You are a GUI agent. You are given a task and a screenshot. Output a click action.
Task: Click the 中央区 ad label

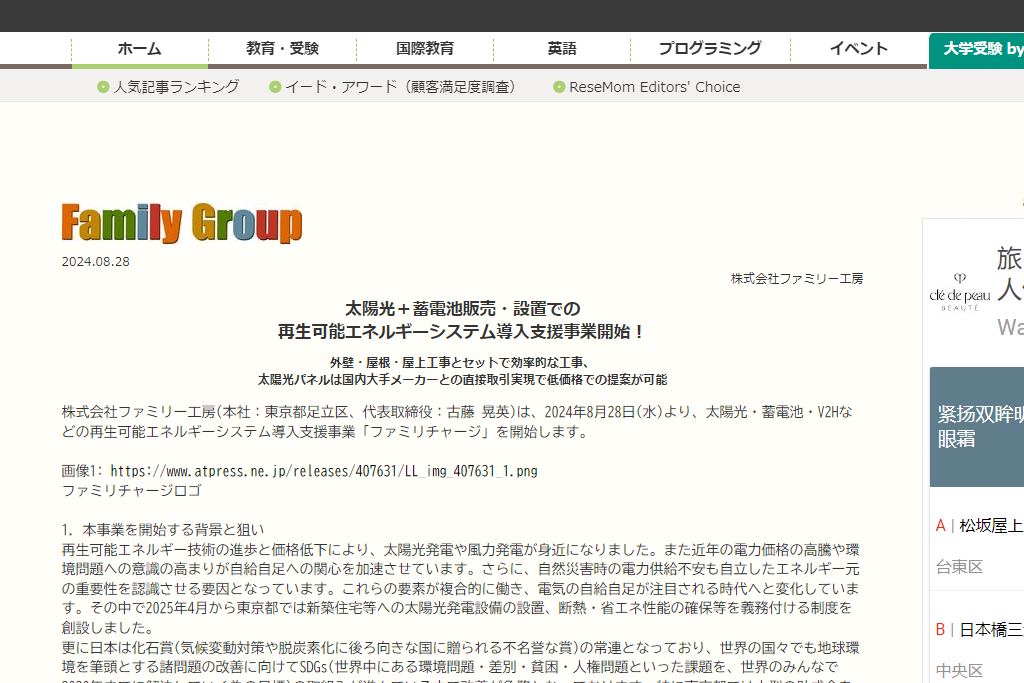click(959, 671)
